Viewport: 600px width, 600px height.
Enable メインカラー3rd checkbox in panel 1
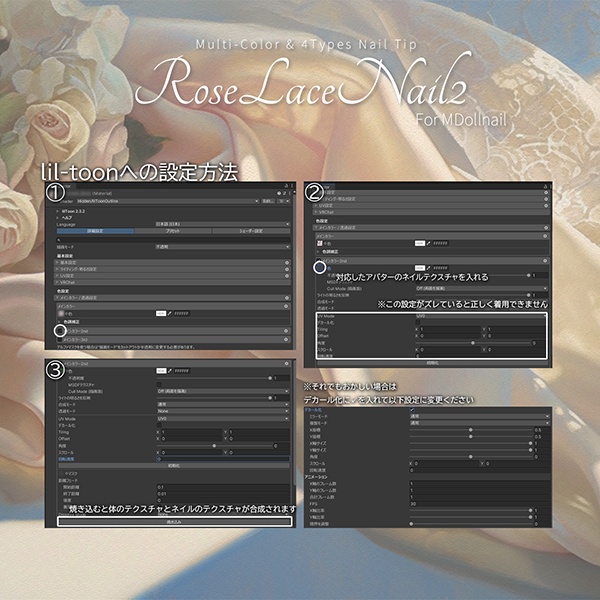(x=60, y=339)
